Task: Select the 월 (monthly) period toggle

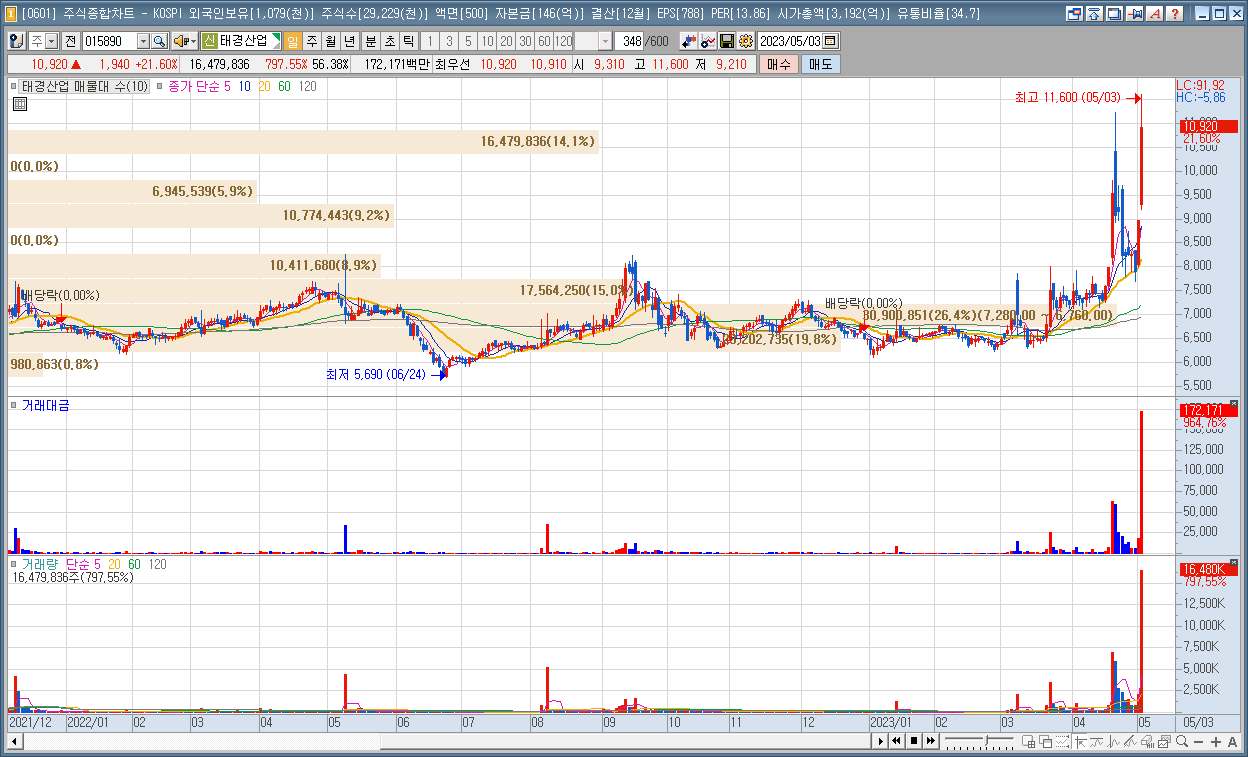Action: pos(329,41)
